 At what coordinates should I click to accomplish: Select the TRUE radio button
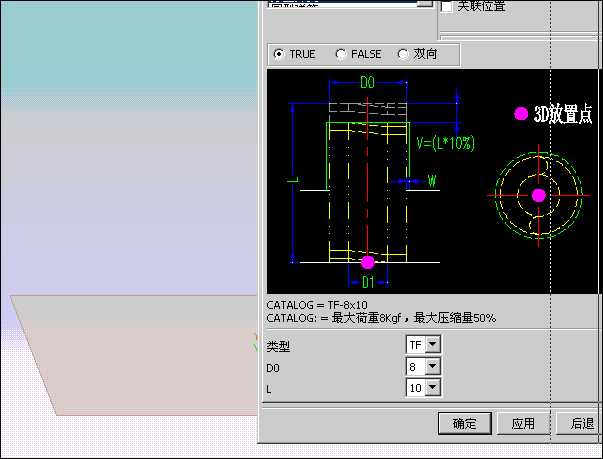tap(279, 54)
